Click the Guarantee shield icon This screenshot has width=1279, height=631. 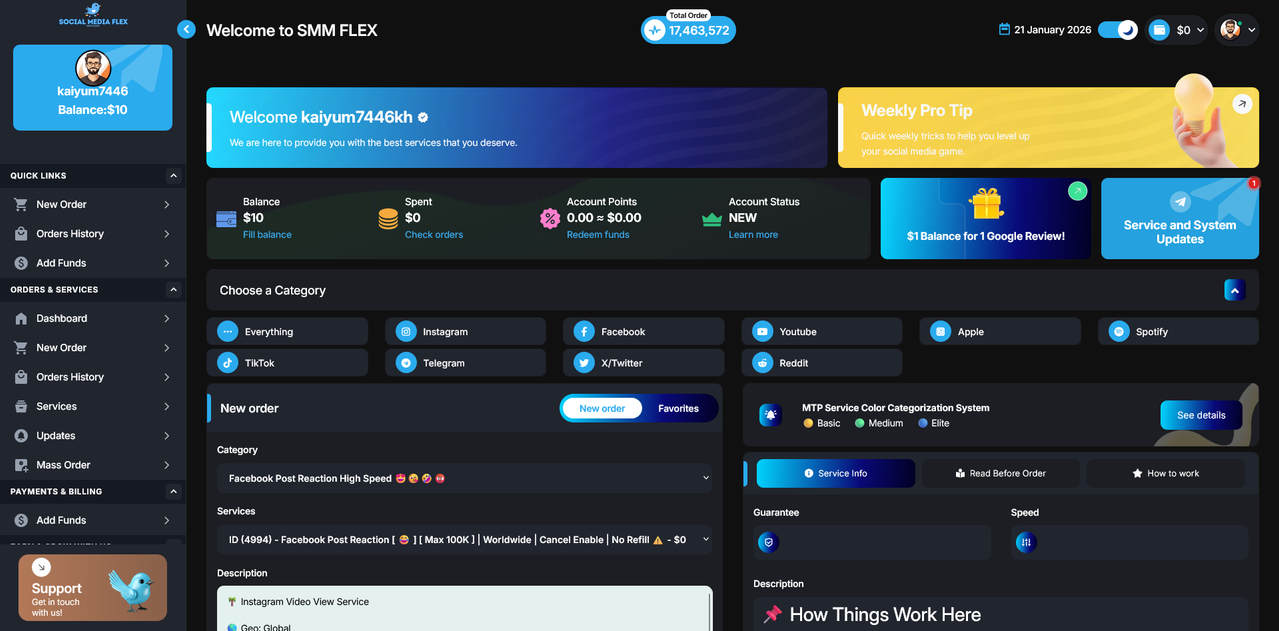(x=768, y=542)
